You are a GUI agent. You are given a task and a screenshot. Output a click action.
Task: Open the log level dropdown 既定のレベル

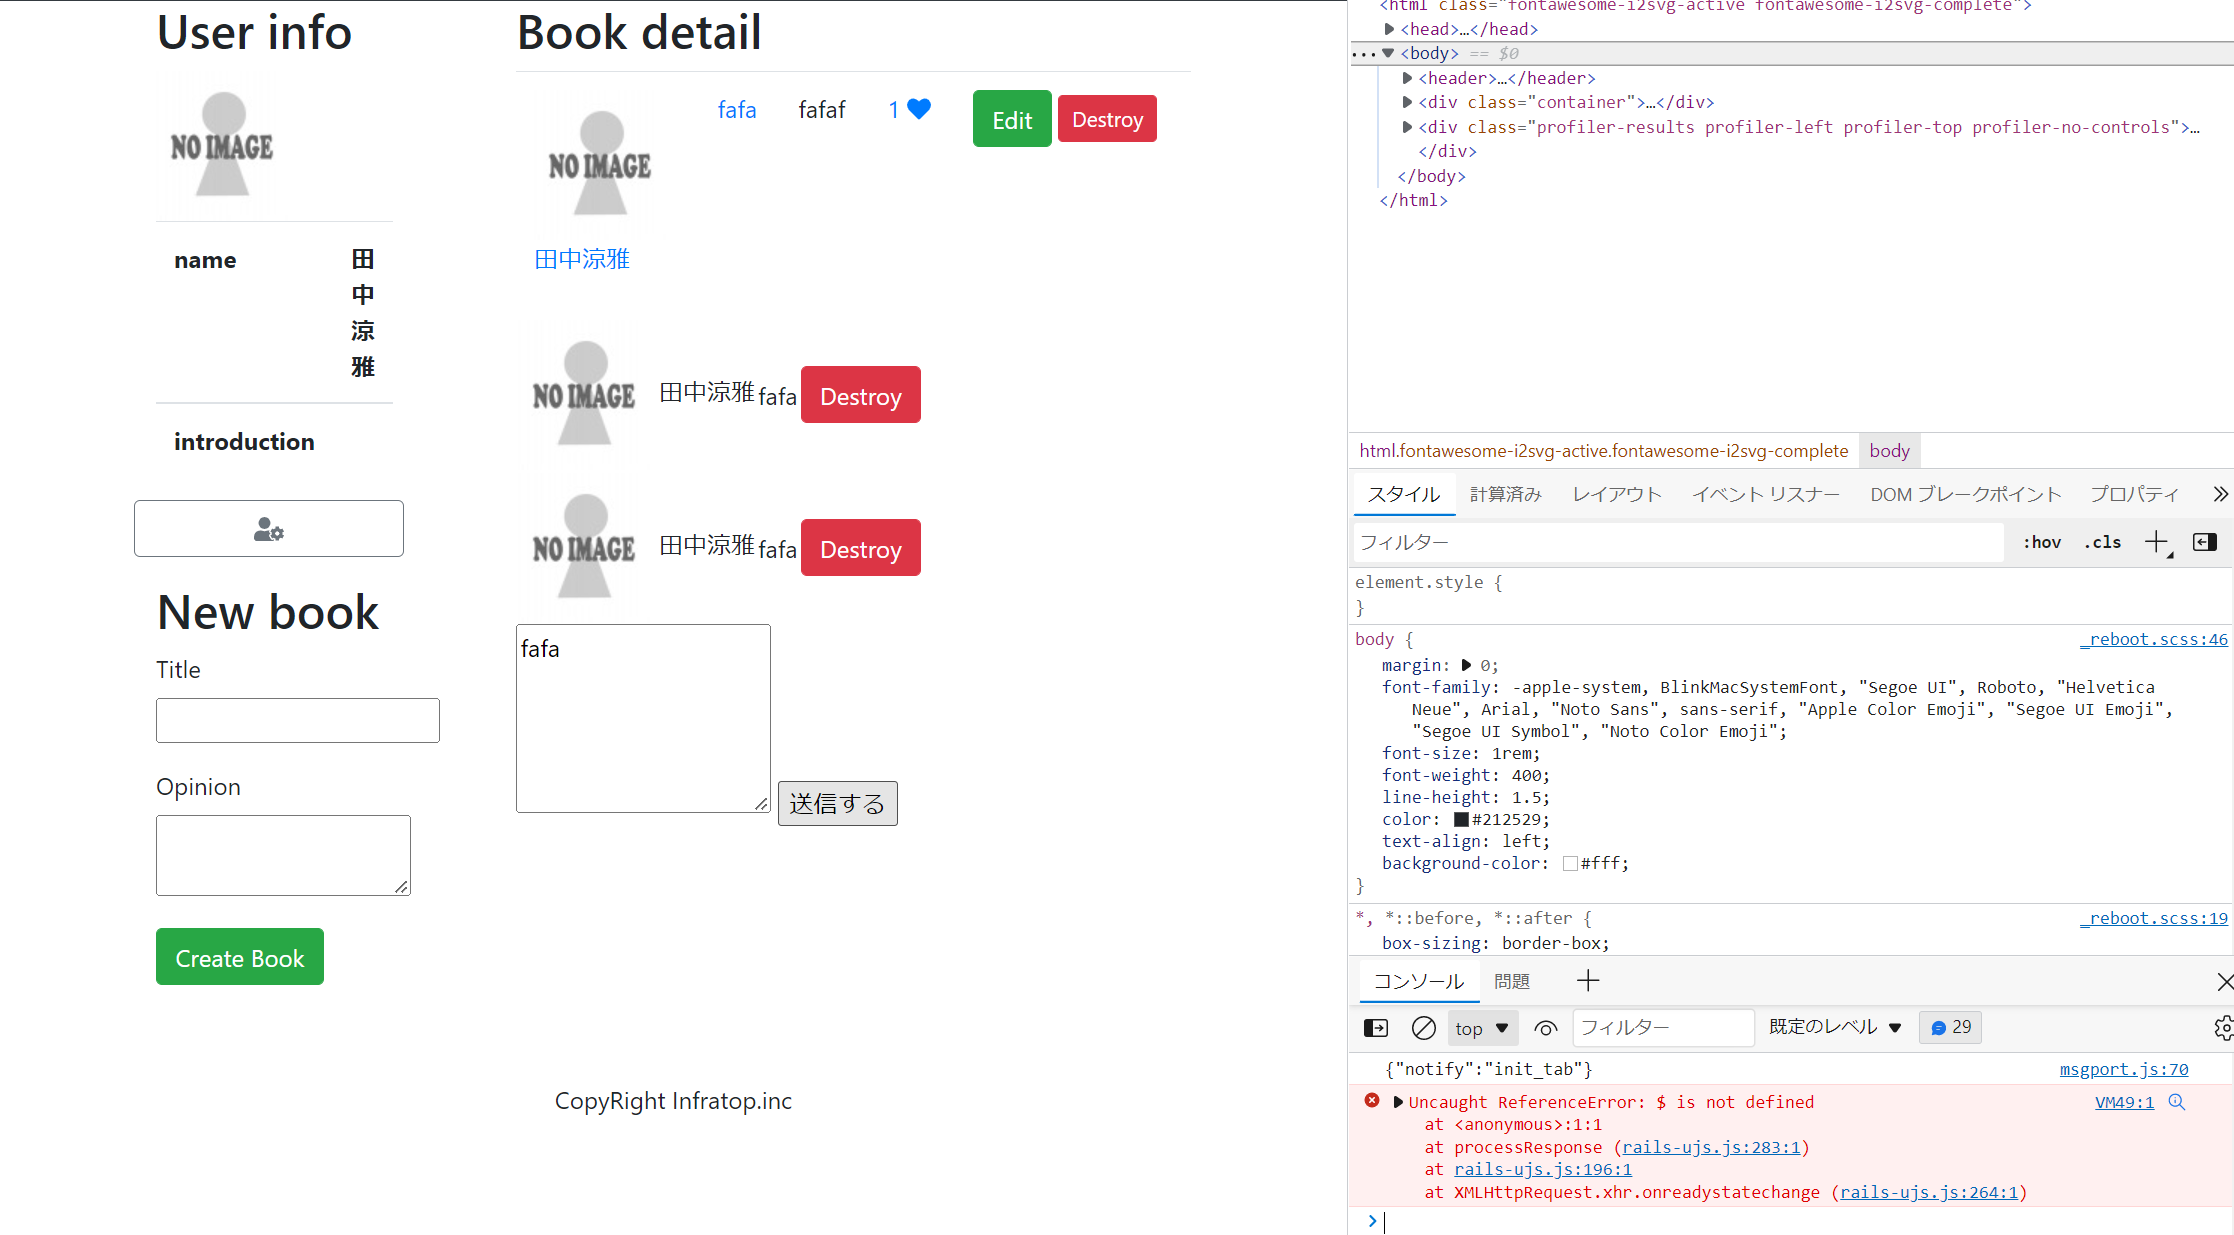click(1836, 1027)
